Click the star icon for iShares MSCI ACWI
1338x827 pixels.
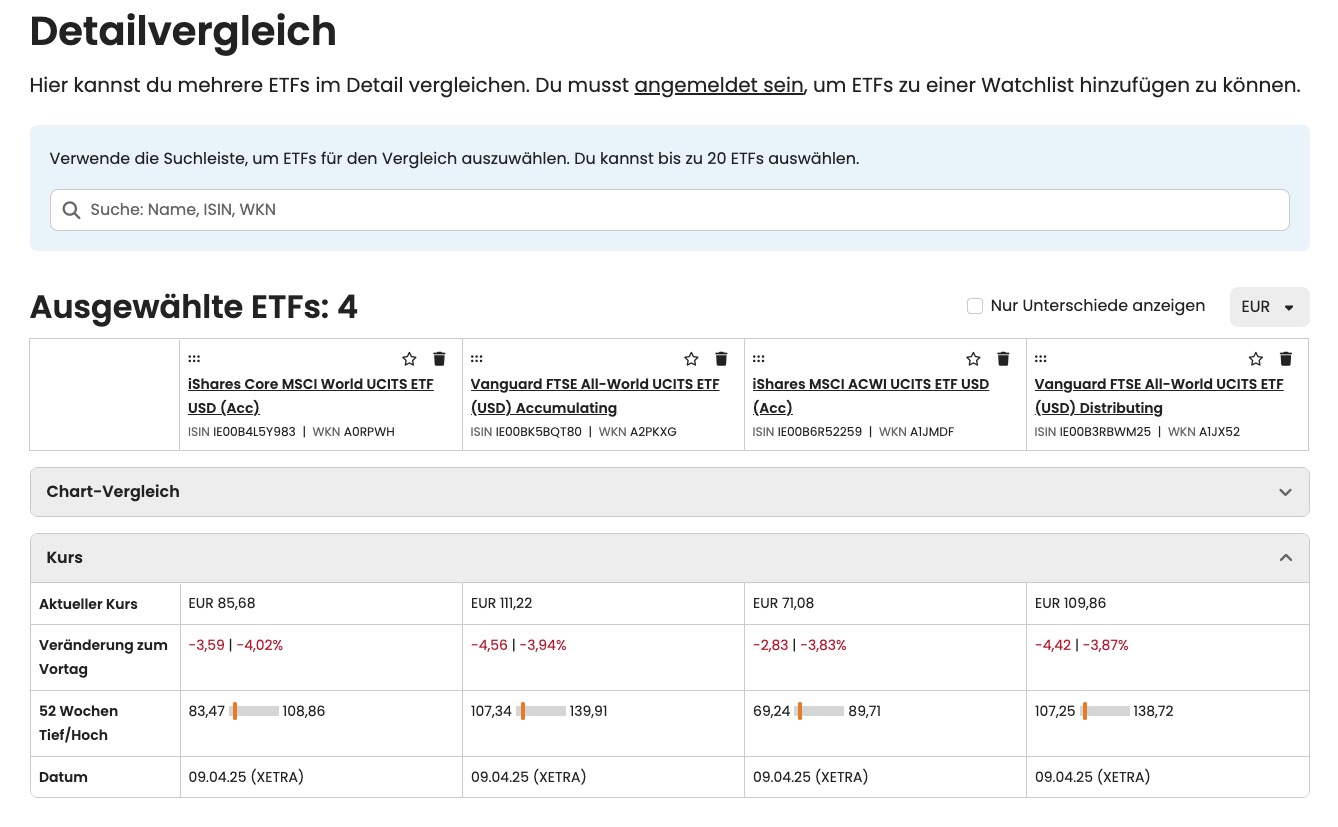pos(973,358)
